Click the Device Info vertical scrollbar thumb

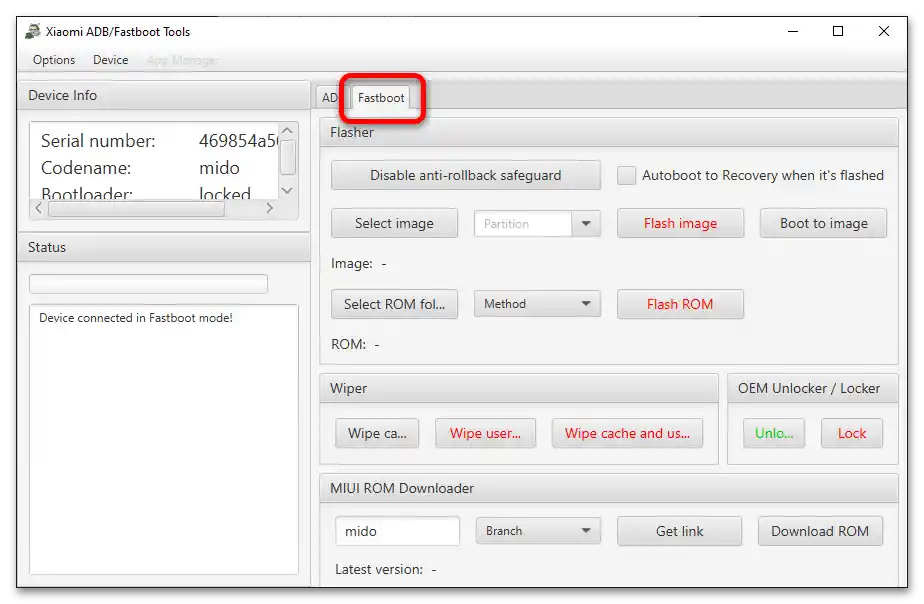click(288, 157)
